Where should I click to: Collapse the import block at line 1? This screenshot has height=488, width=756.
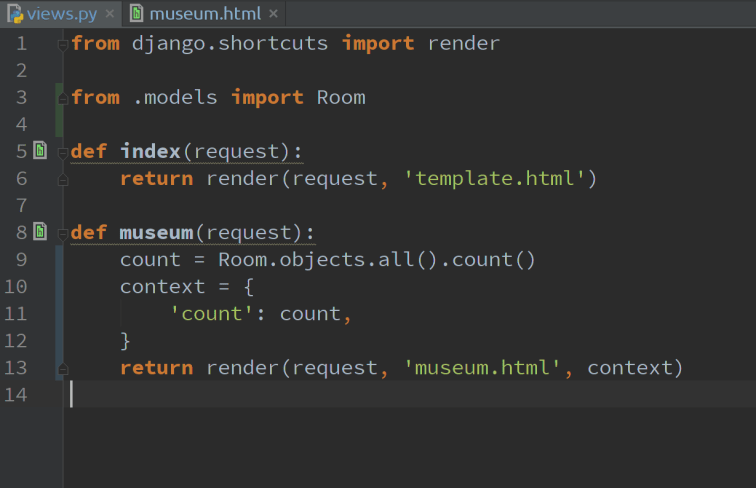tap(63, 44)
